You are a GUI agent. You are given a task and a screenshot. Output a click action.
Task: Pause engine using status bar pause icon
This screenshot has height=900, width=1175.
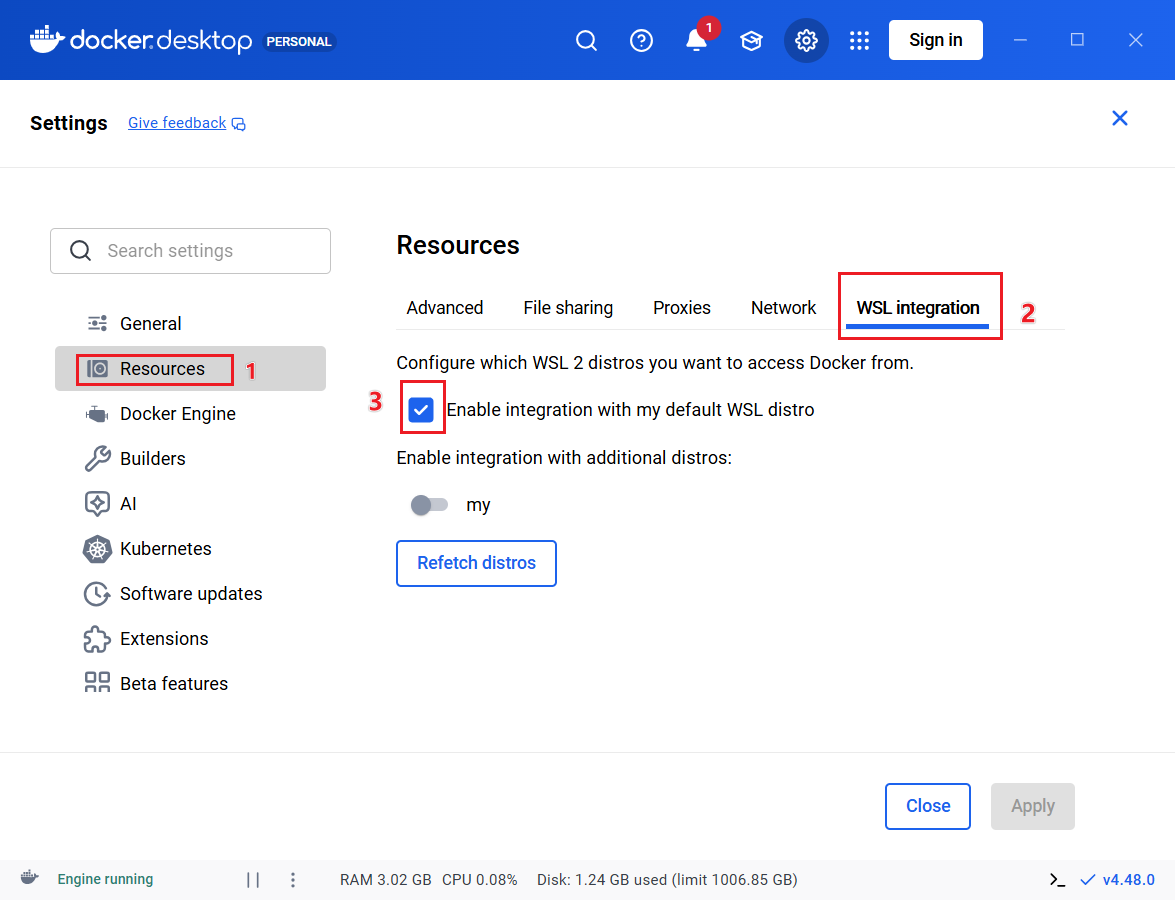pos(253,880)
